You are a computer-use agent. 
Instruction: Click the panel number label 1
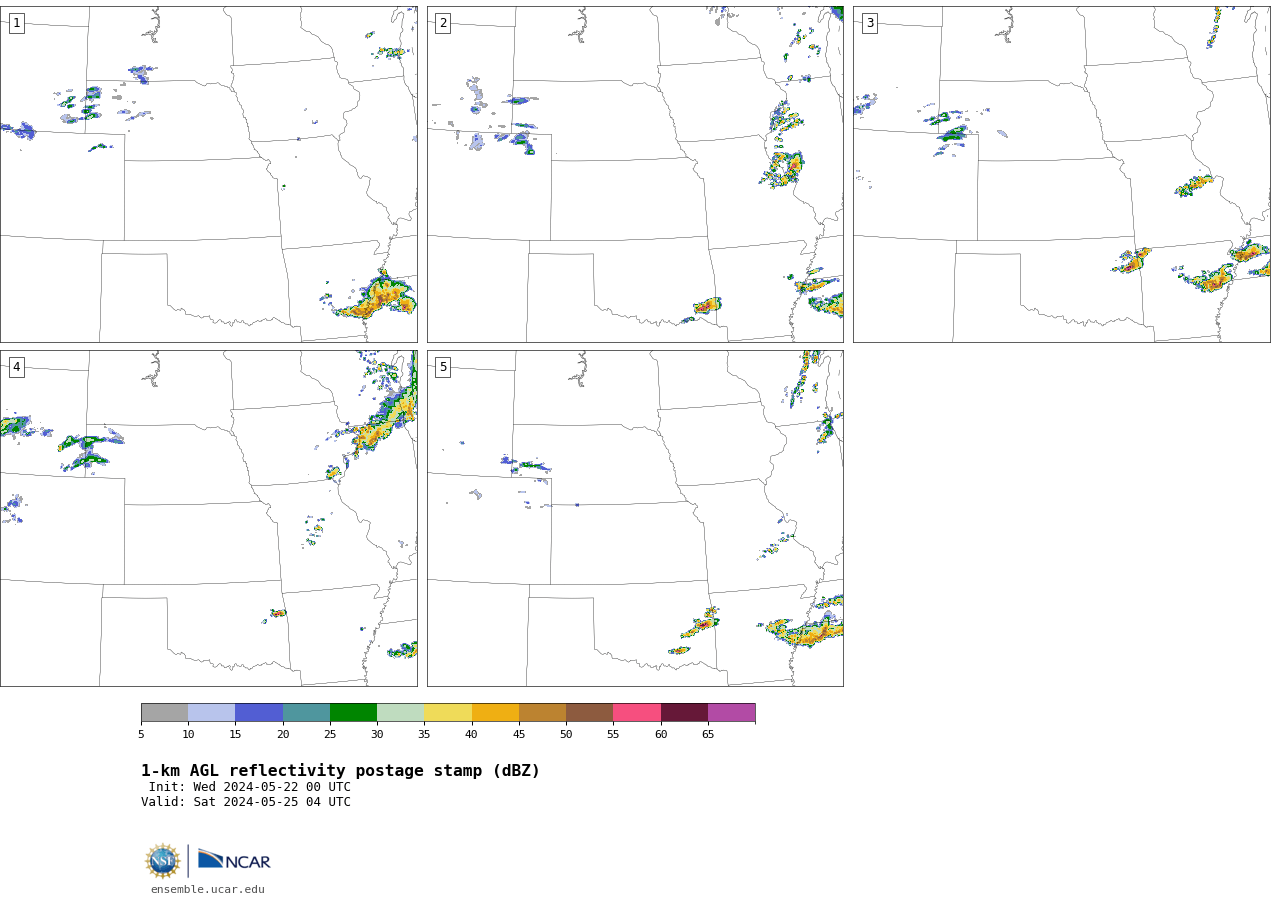(16, 23)
